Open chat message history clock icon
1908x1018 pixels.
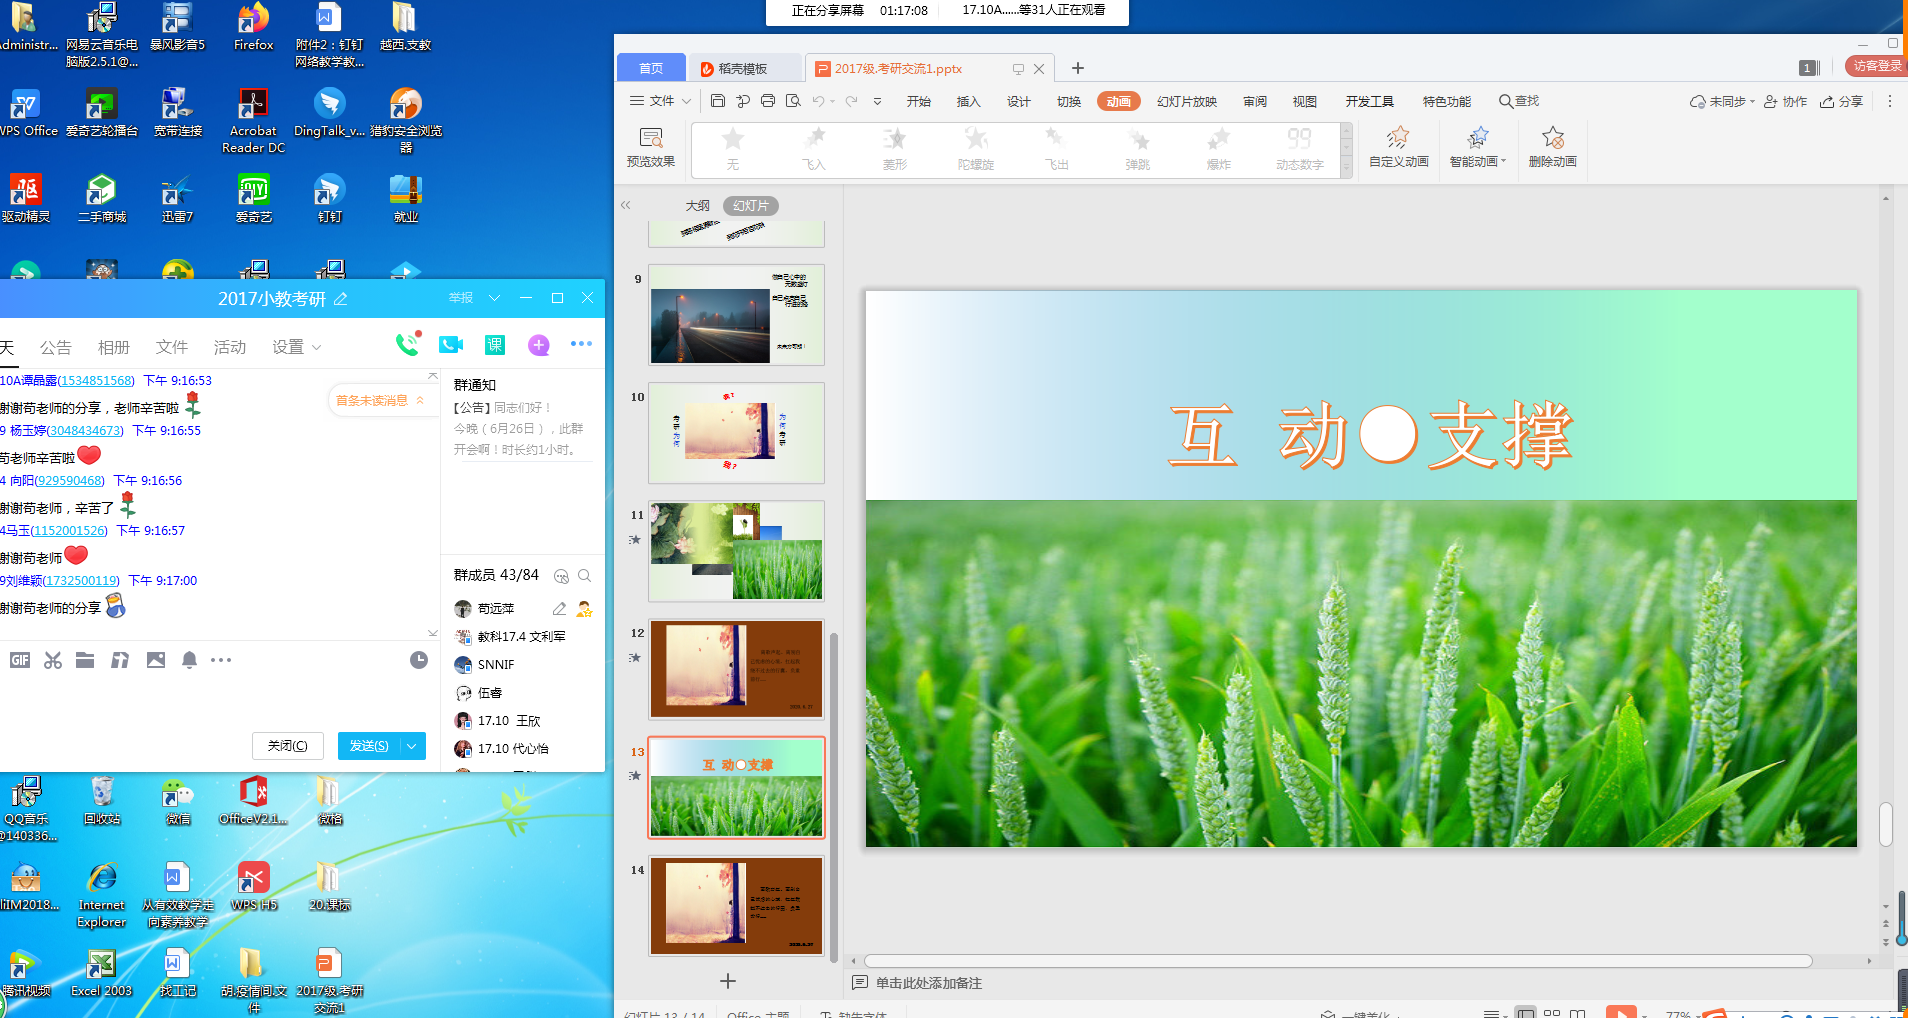pos(419,660)
